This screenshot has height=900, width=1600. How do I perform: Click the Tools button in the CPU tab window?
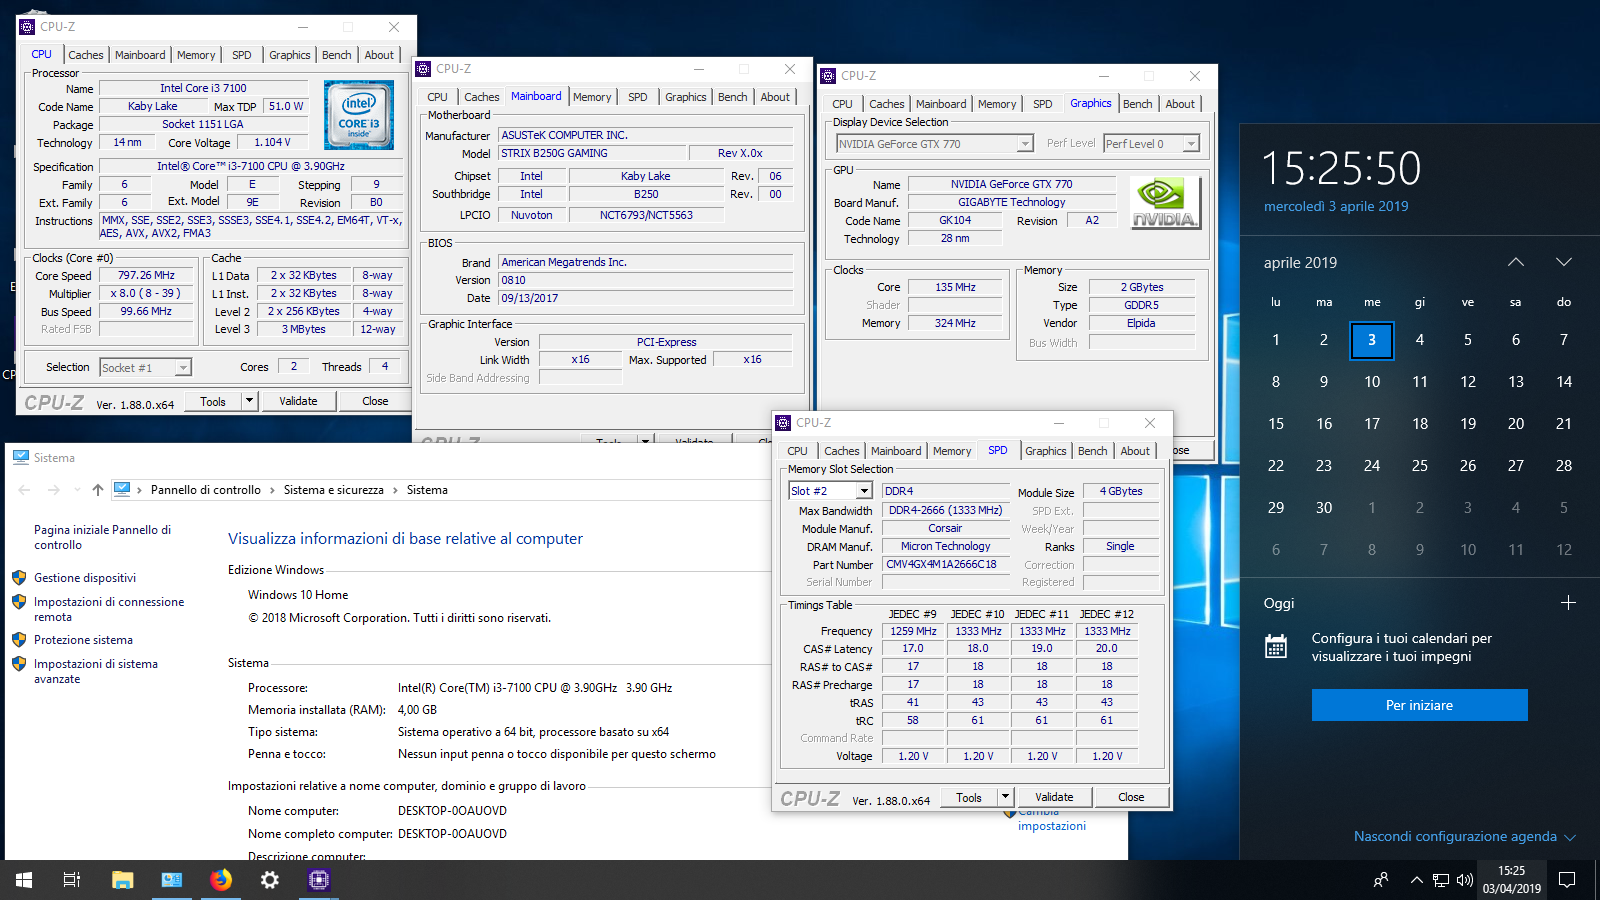(x=213, y=401)
